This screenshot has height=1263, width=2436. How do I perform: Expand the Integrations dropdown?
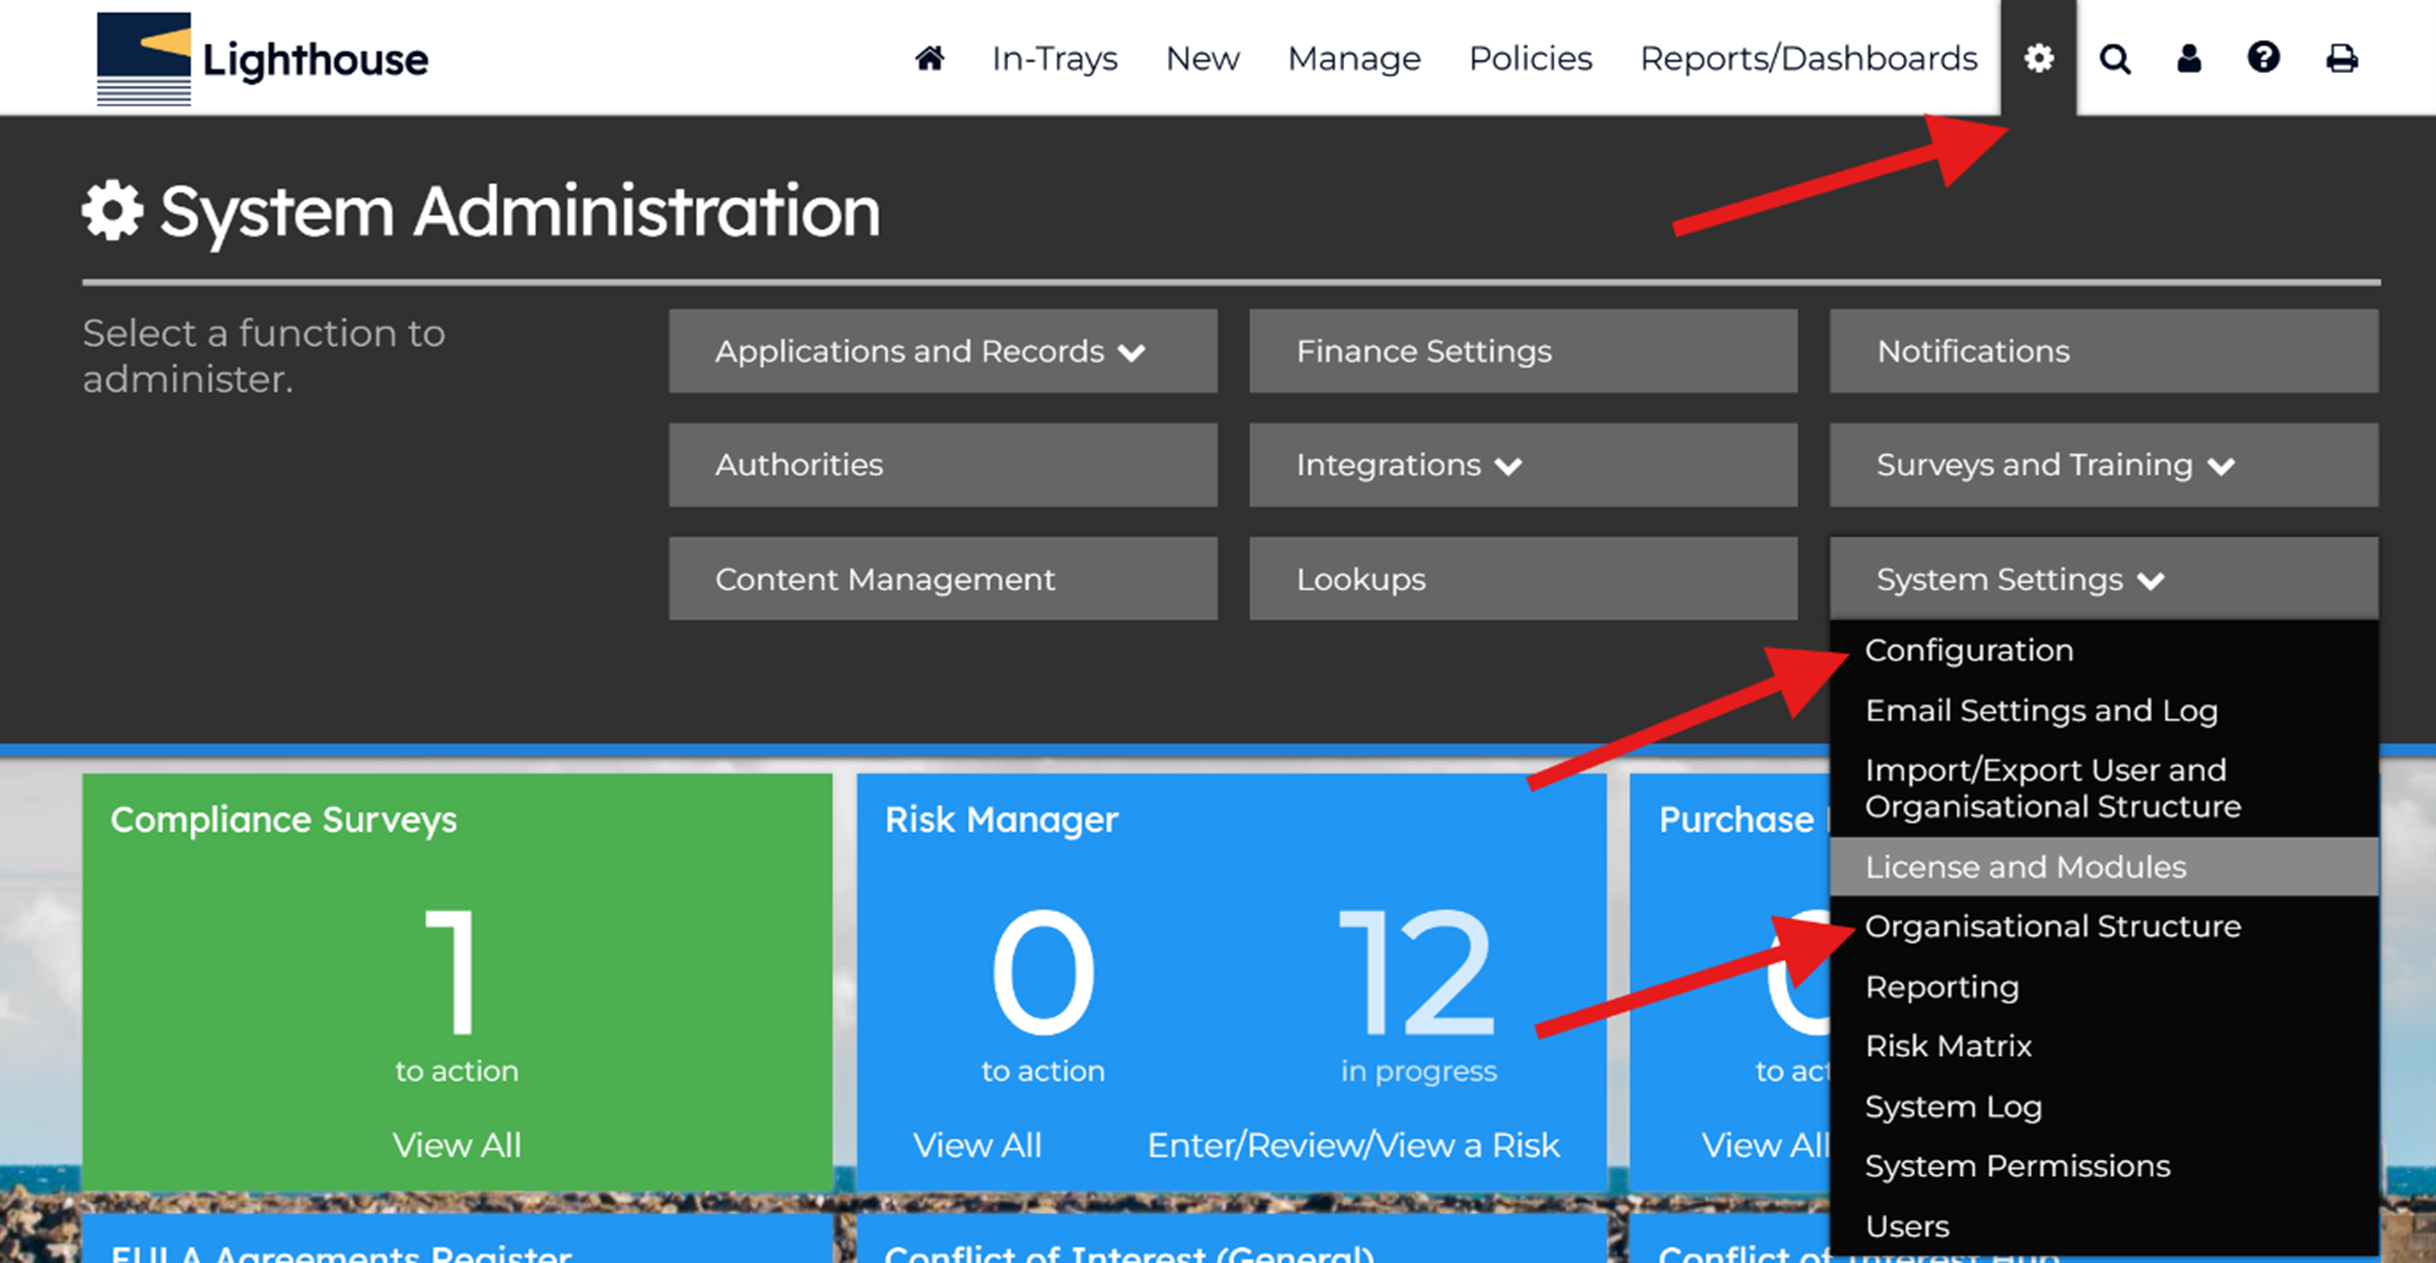click(1522, 465)
